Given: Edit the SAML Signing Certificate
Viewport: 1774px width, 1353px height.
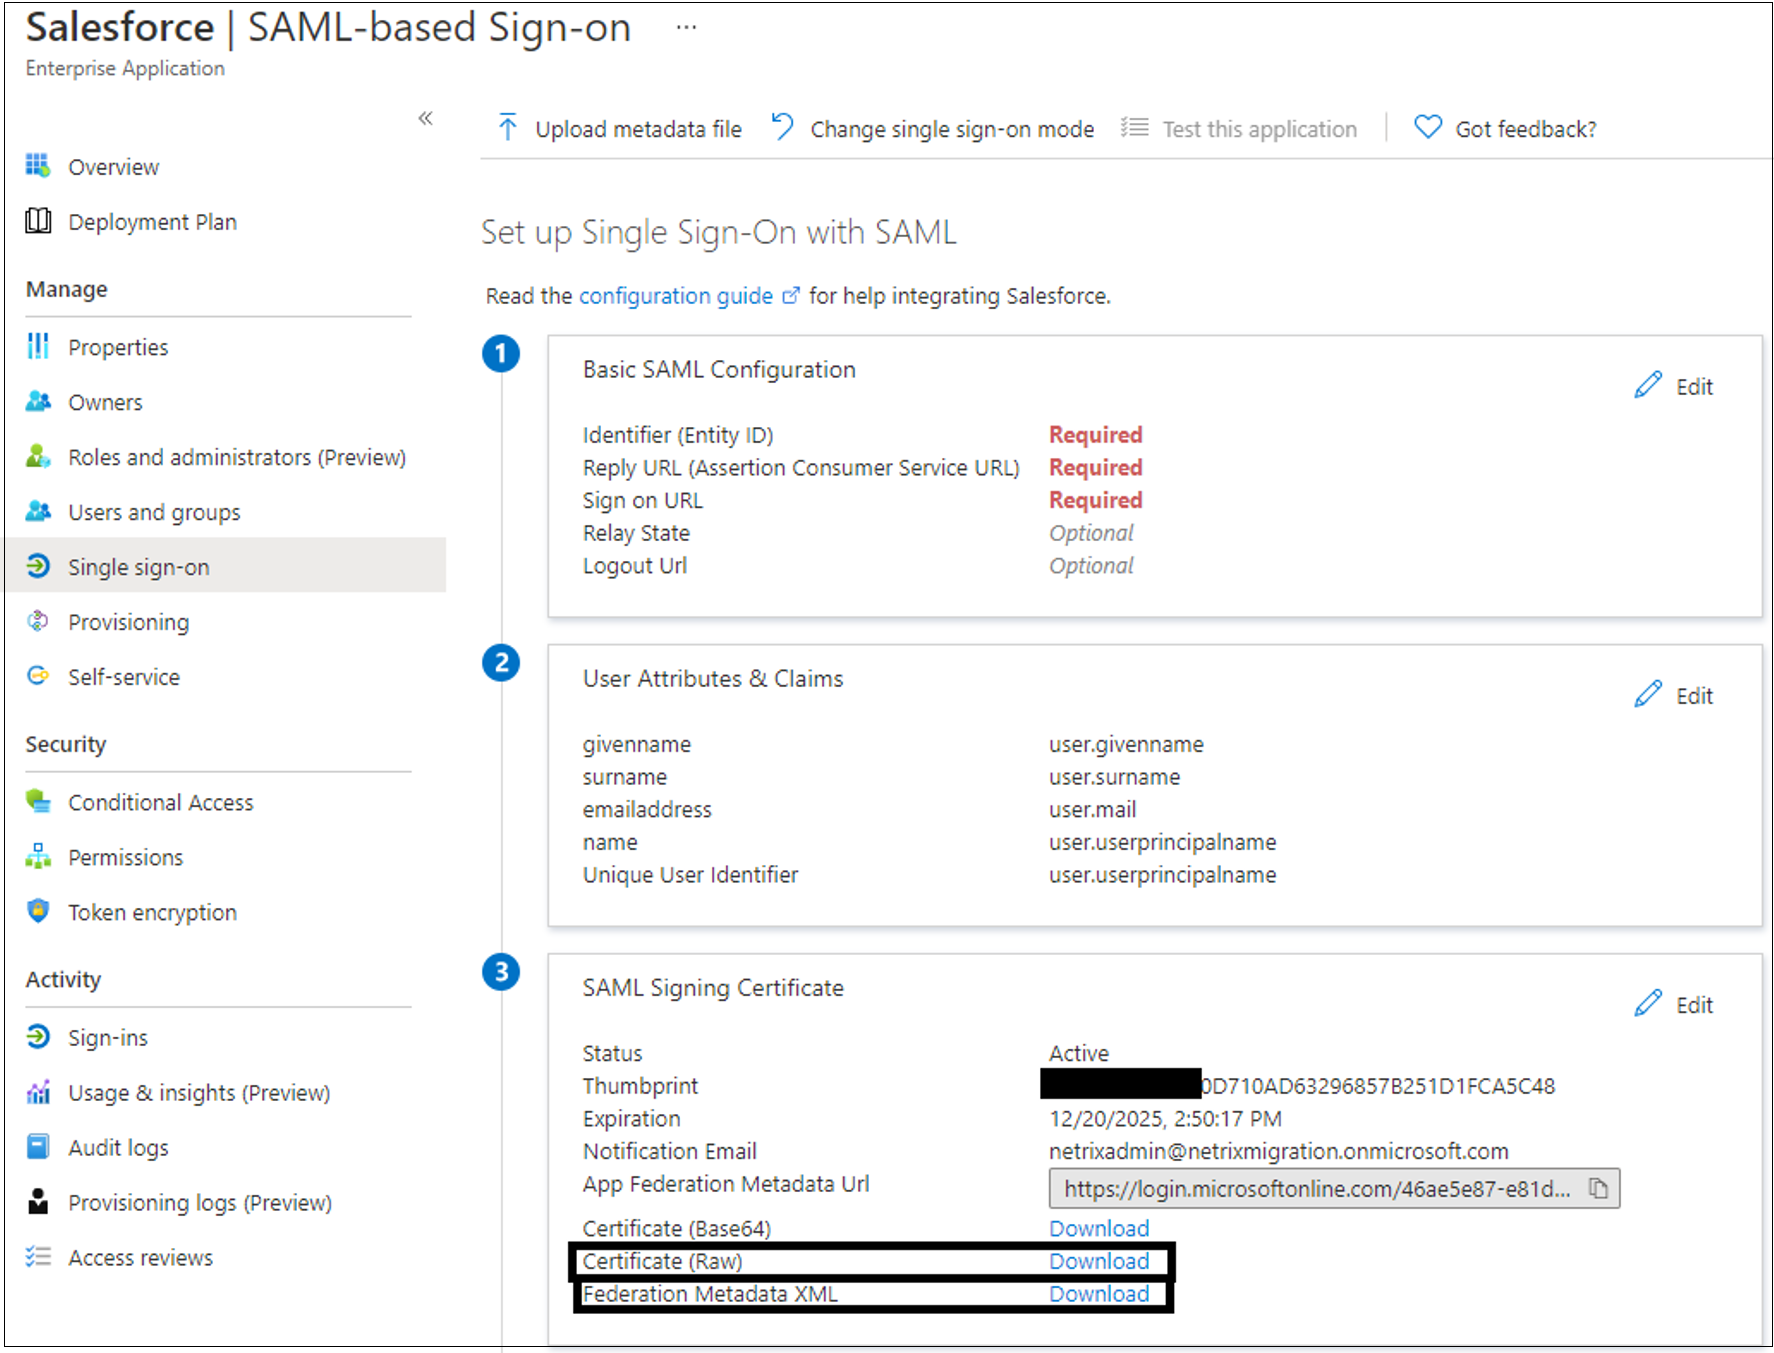Looking at the screenshot, I should coord(1675,1004).
